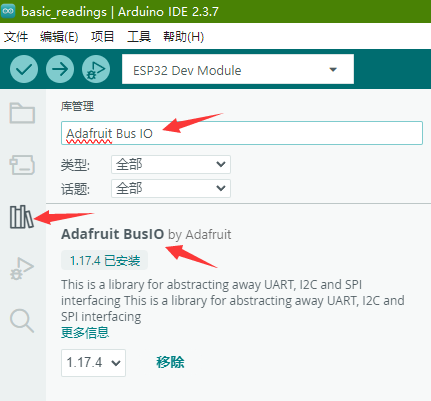This screenshot has width=431, height=401.
Task: Click the 移除 remove button
Action: (x=170, y=362)
